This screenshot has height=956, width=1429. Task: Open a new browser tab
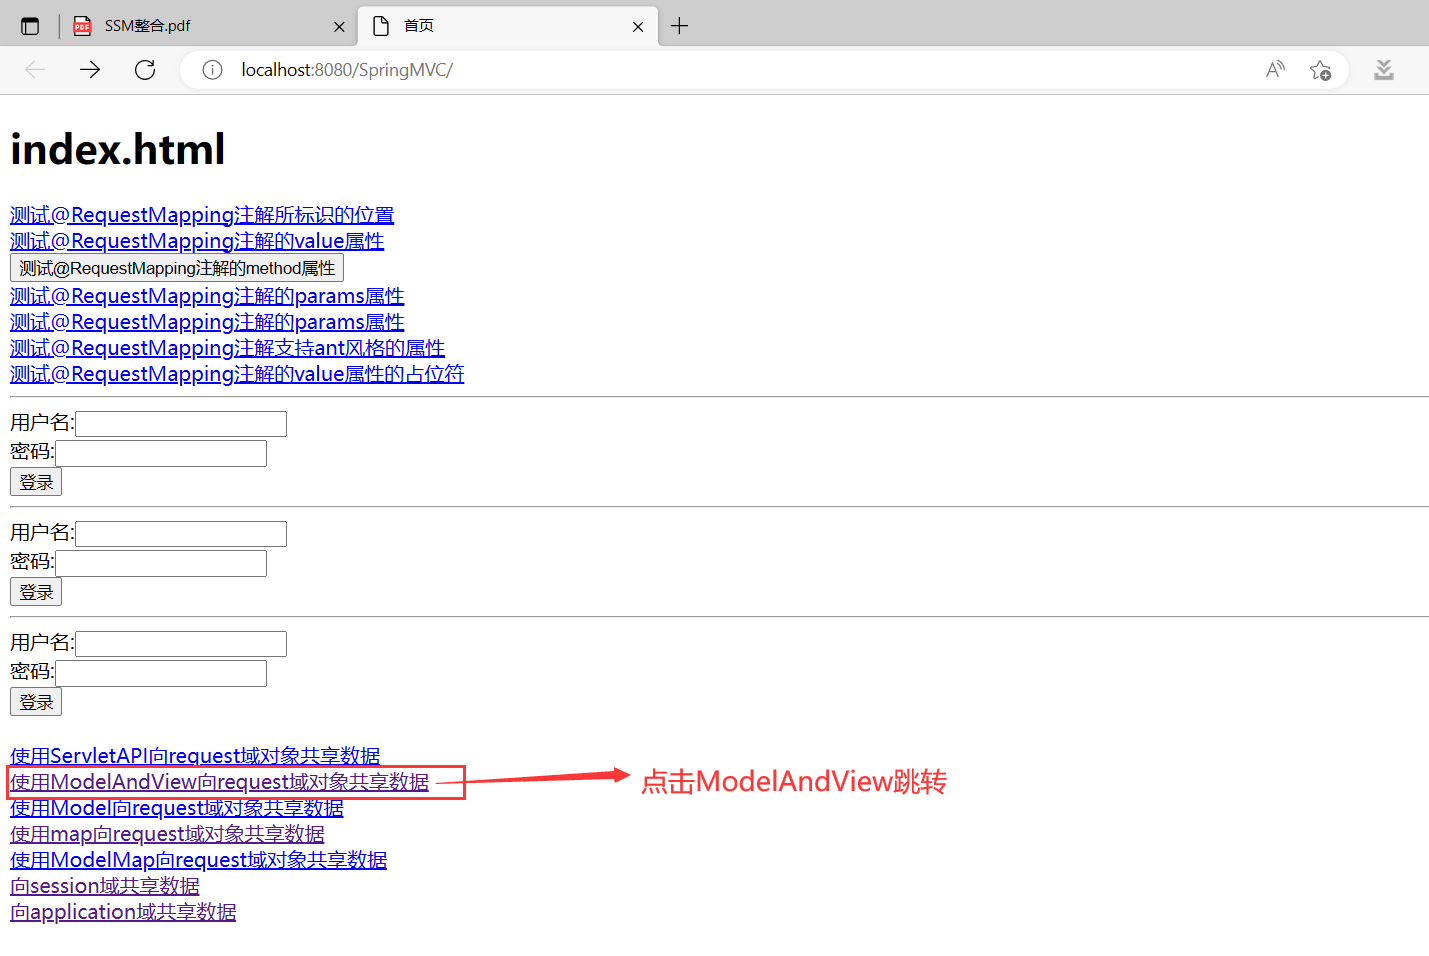(680, 26)
